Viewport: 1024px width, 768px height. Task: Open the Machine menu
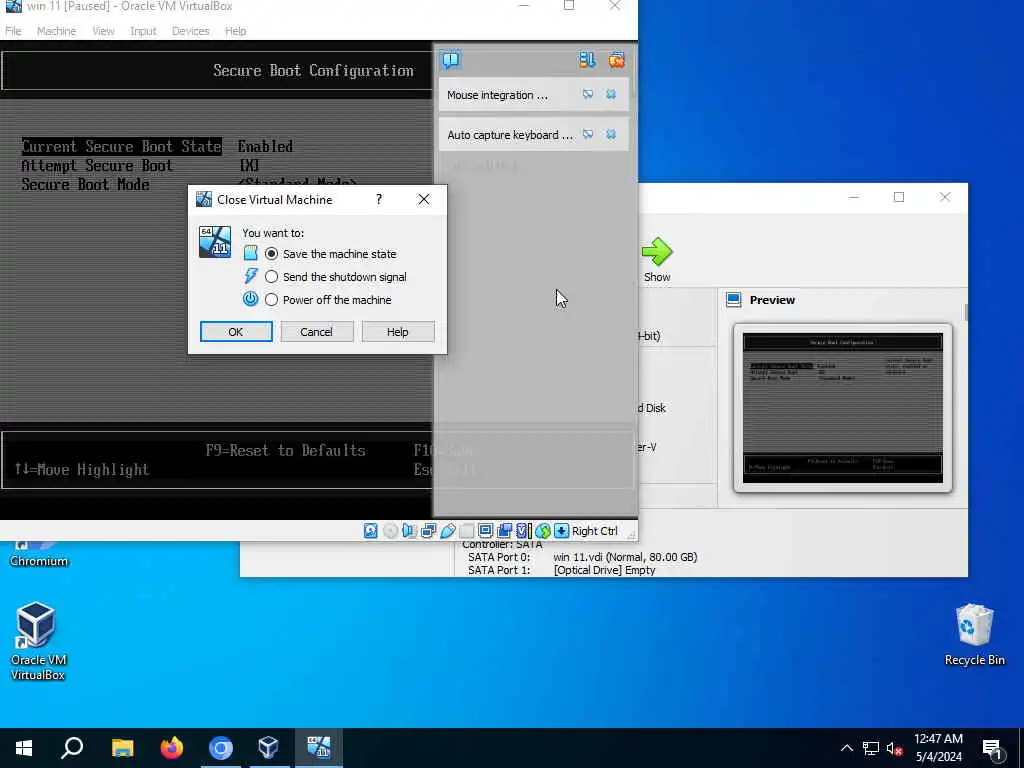56,31
